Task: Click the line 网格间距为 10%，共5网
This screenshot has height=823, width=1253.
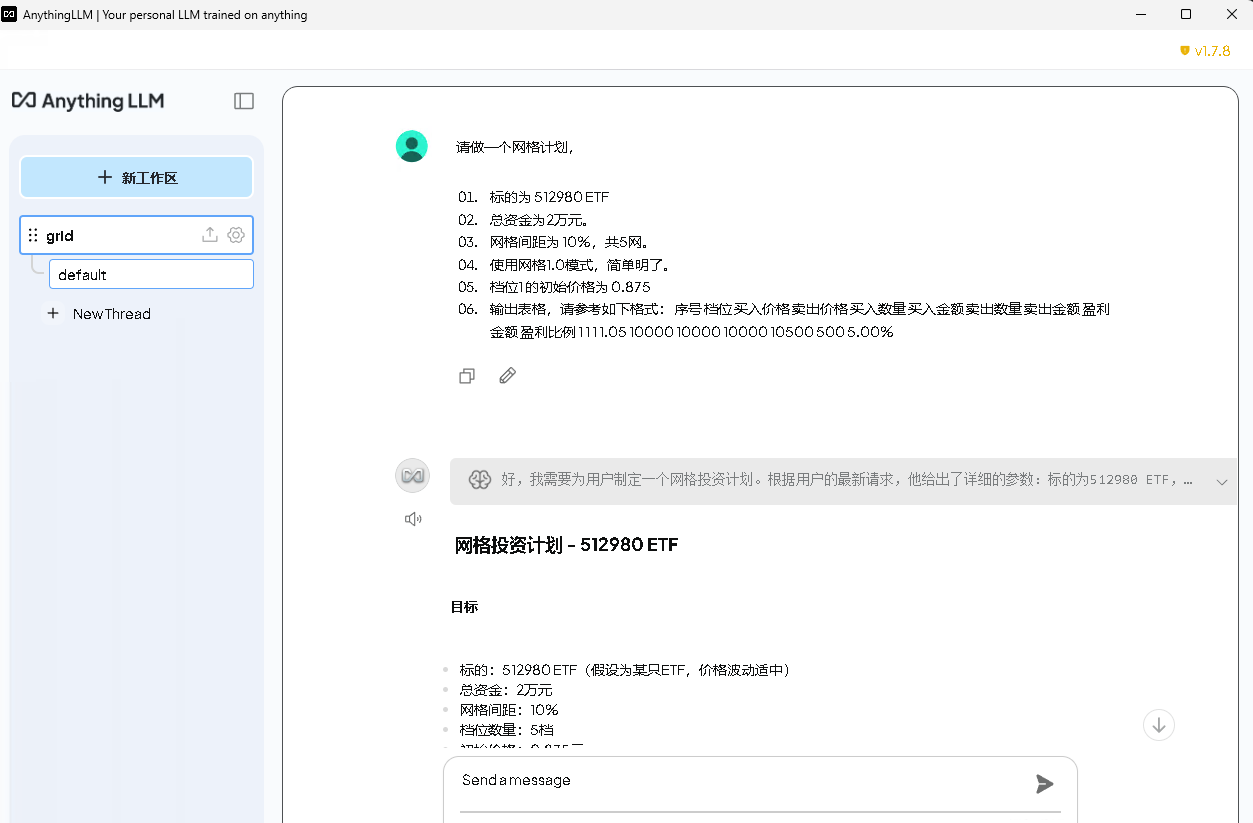Action: click(570, 242)
